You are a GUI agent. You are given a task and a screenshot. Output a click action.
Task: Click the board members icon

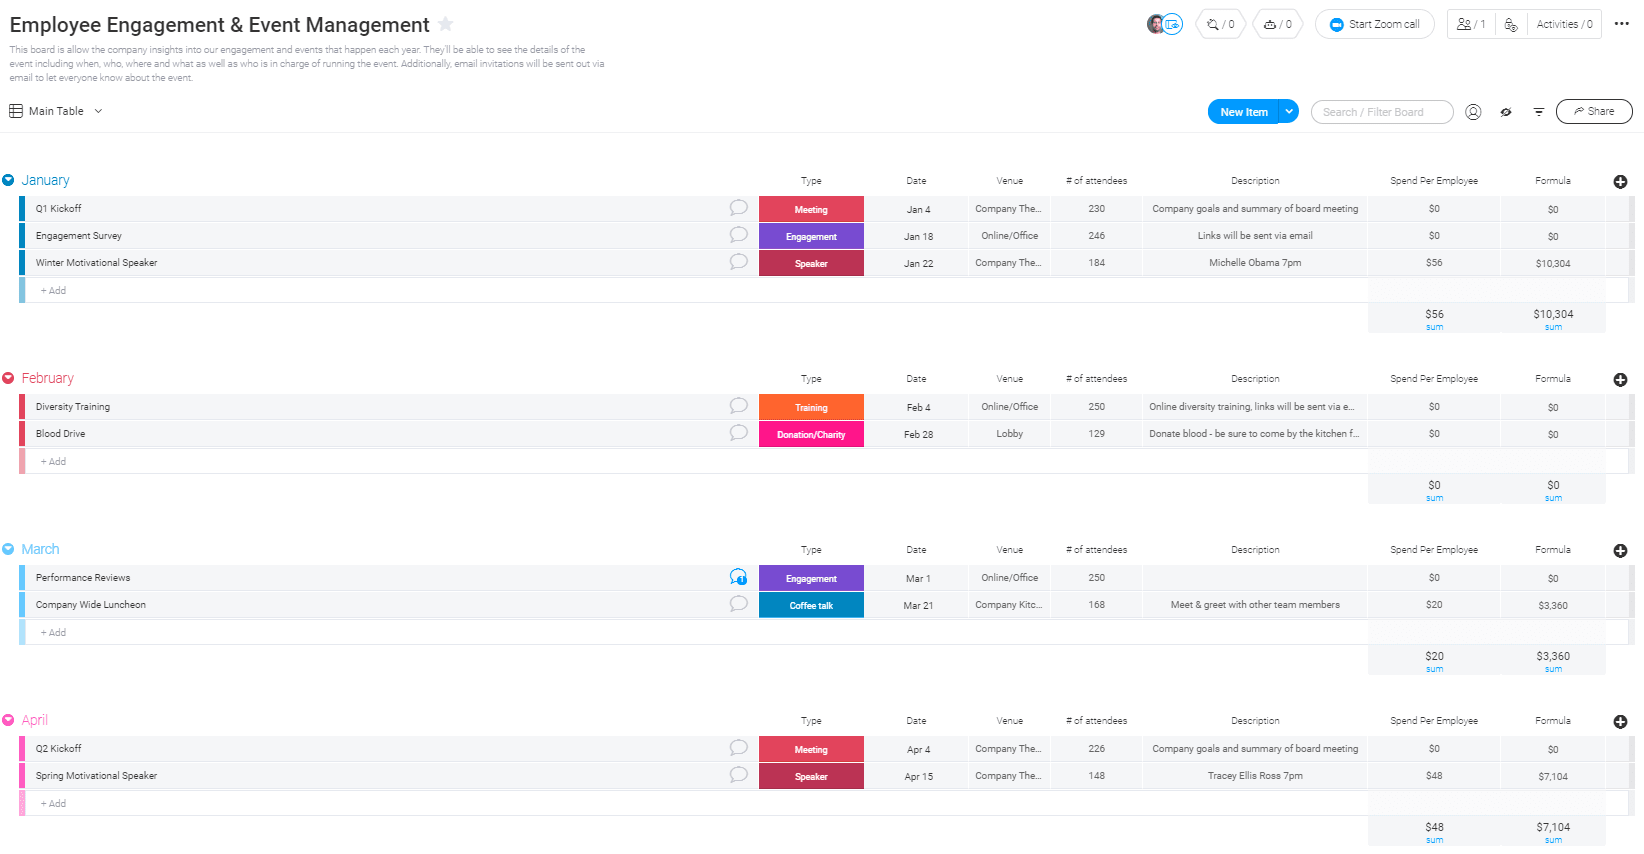click(x=1470, y=24)
